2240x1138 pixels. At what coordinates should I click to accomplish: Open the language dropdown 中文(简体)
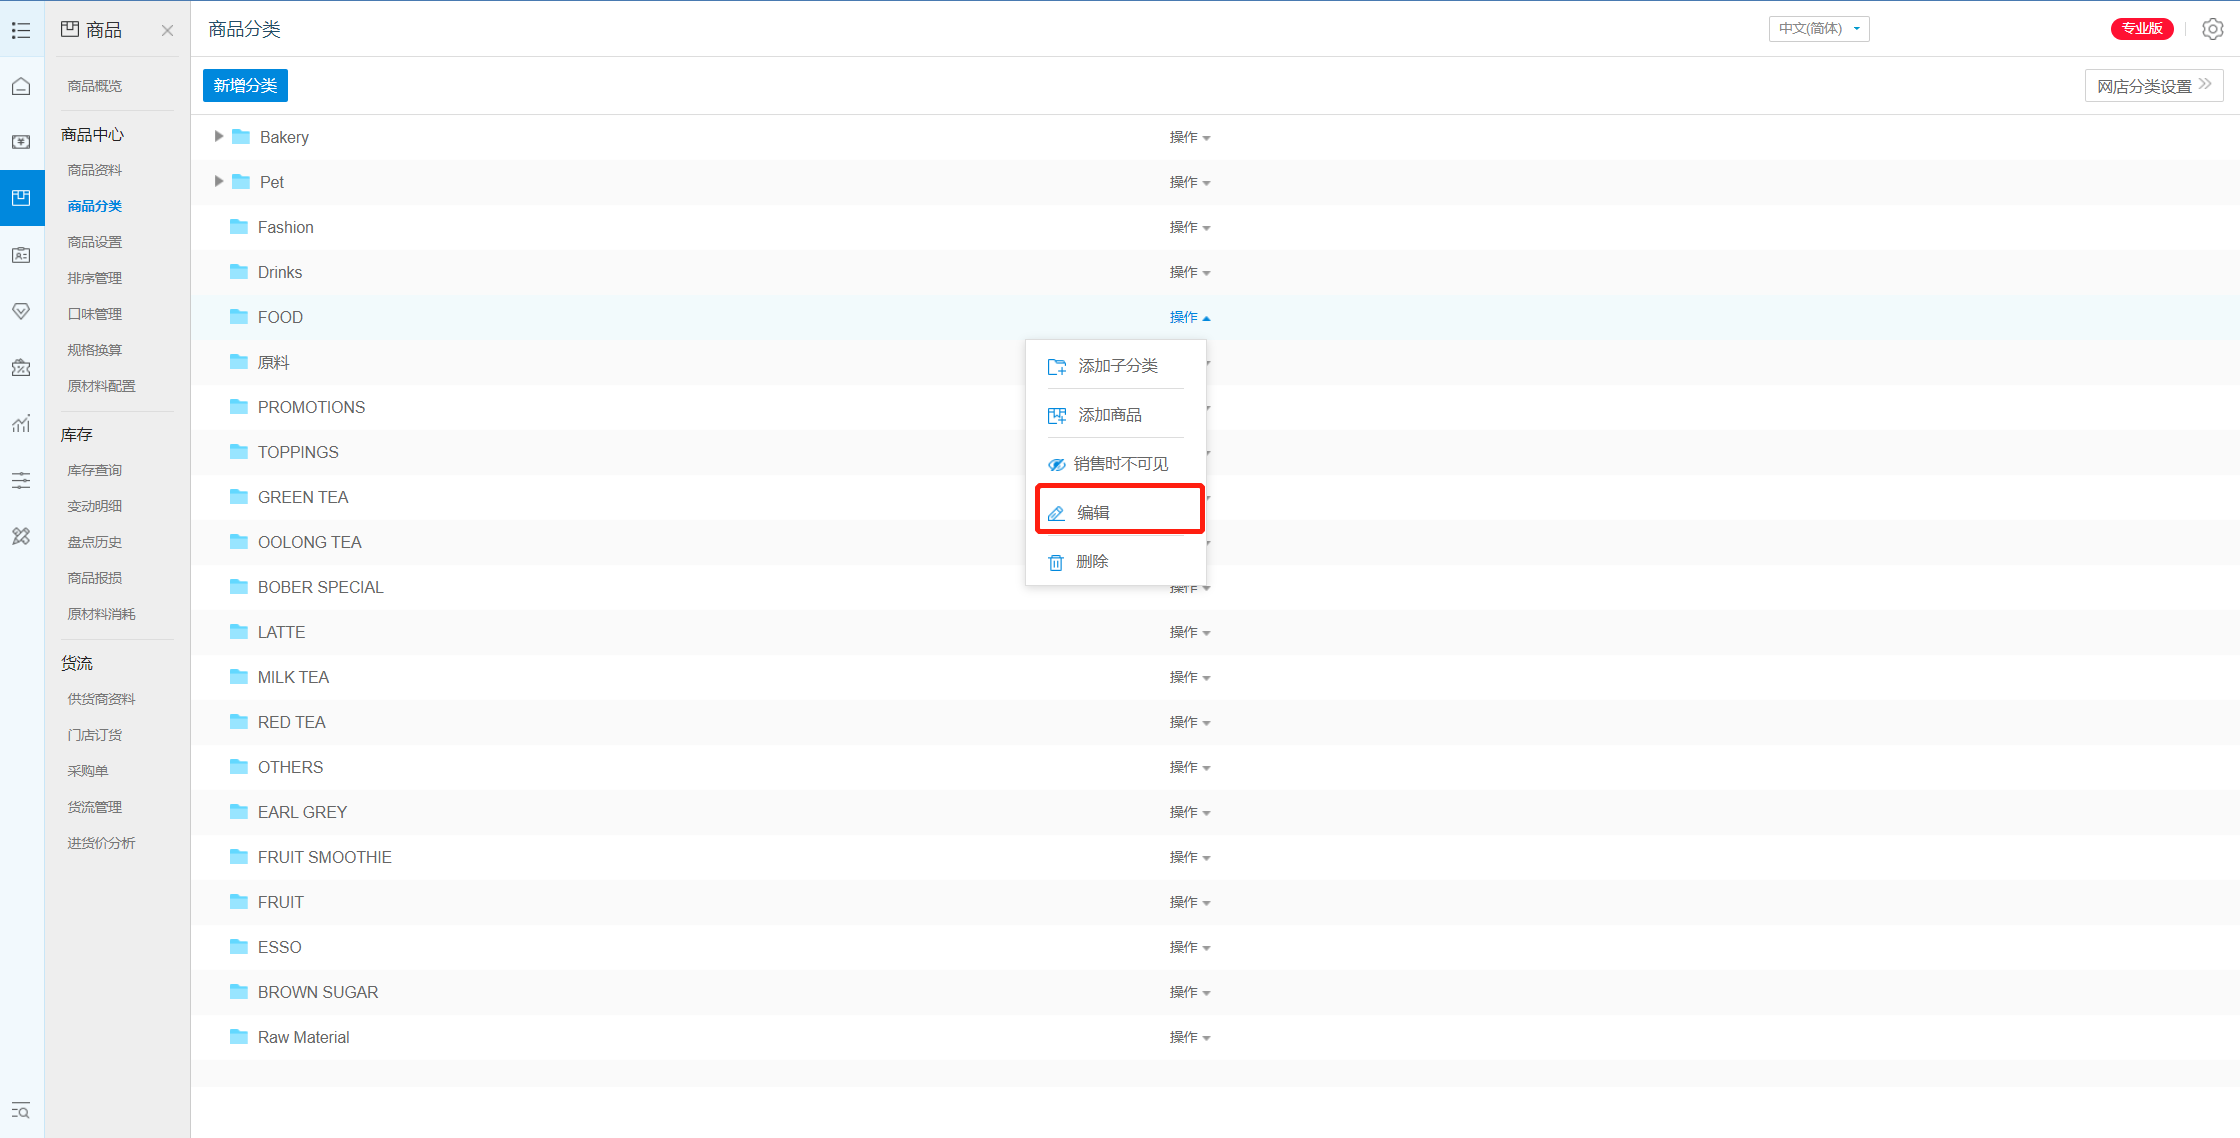(x=1818, y=29)
